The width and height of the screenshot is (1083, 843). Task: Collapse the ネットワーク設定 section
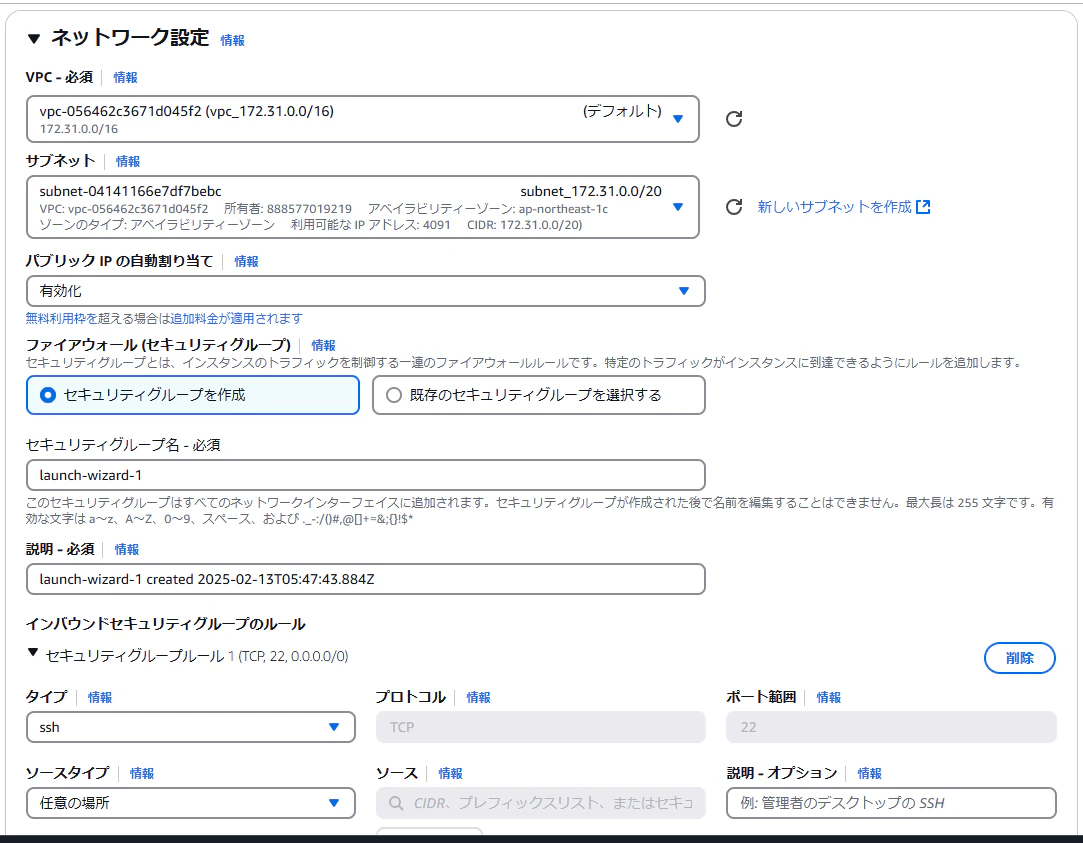[x=33, y=39]
